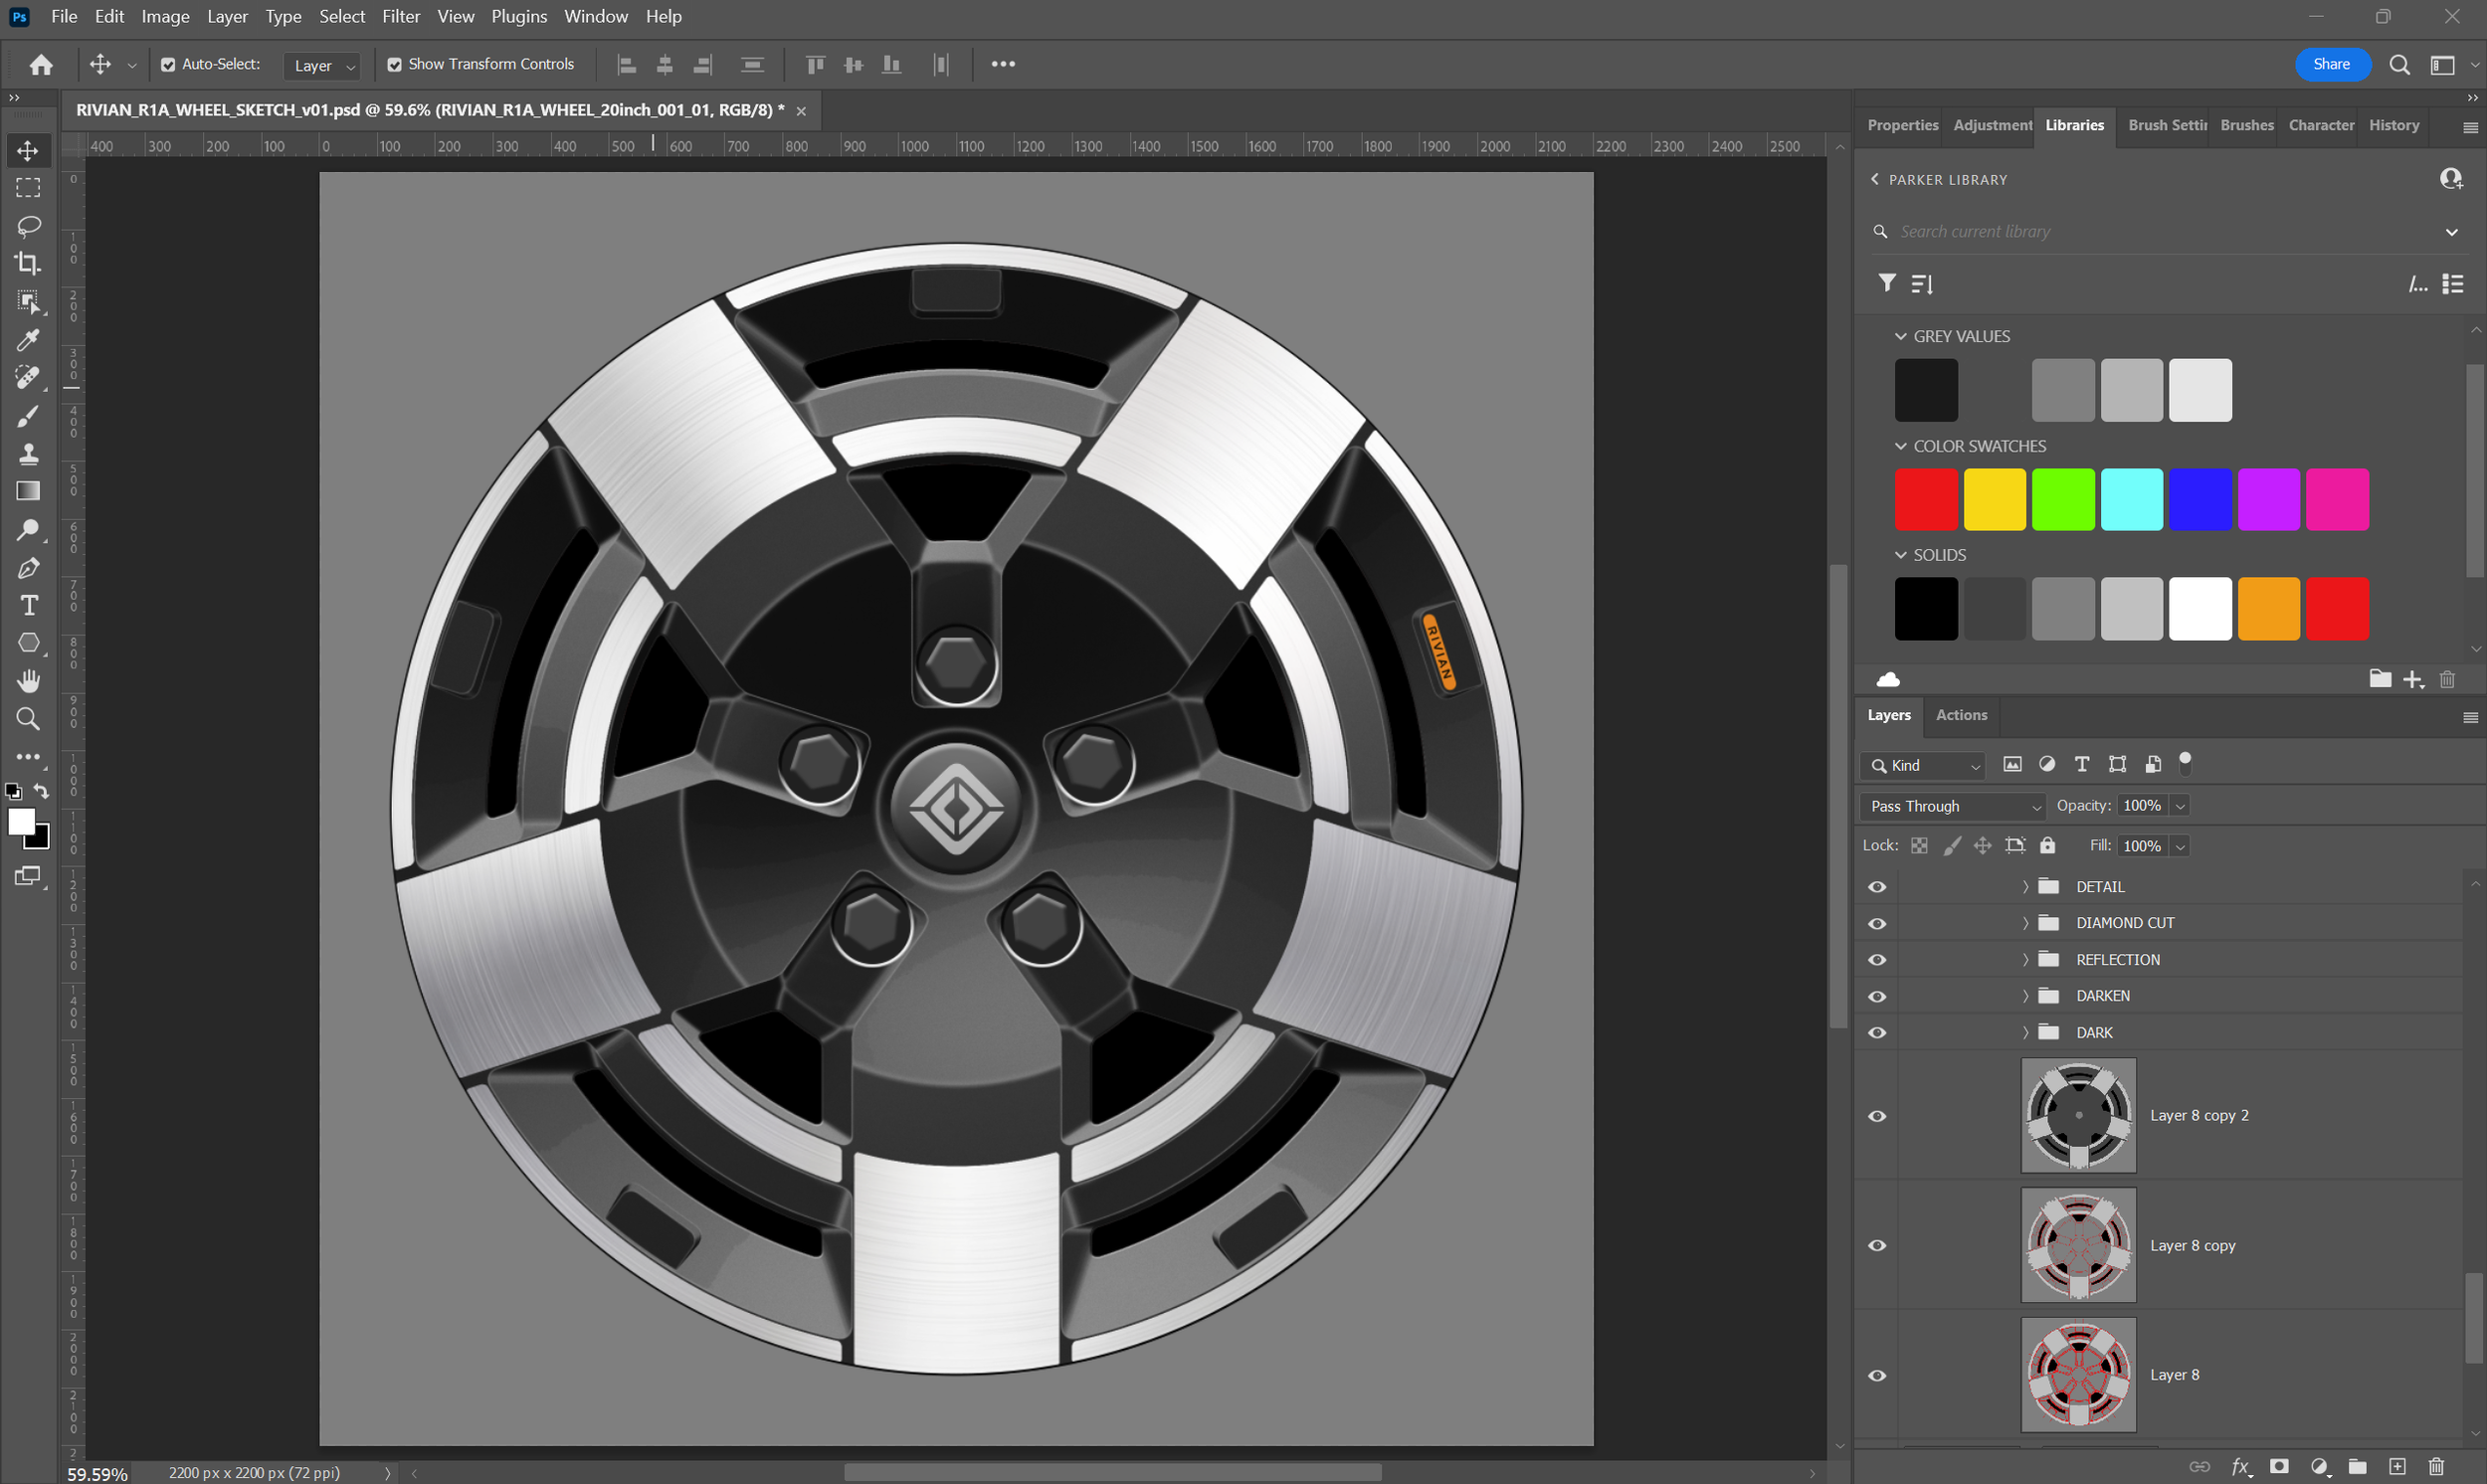The height and width of the screenshot is (1484, 2487).
Task: Add layer mask icon in Layers panel
Action: pos(2279,1466)
